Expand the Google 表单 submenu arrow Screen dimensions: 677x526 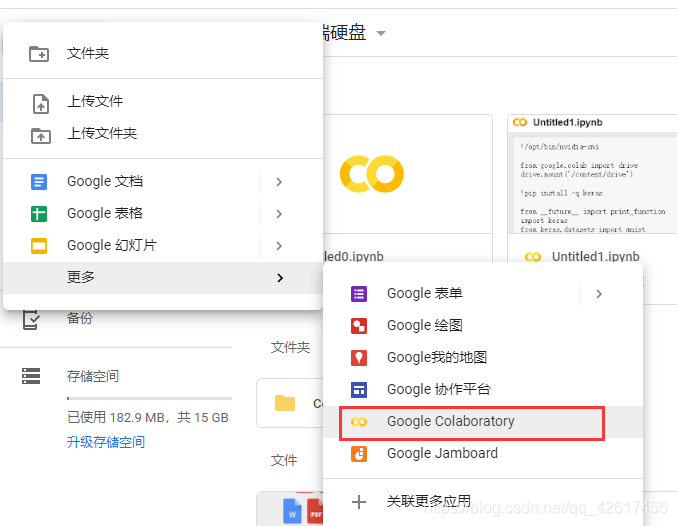599,294
